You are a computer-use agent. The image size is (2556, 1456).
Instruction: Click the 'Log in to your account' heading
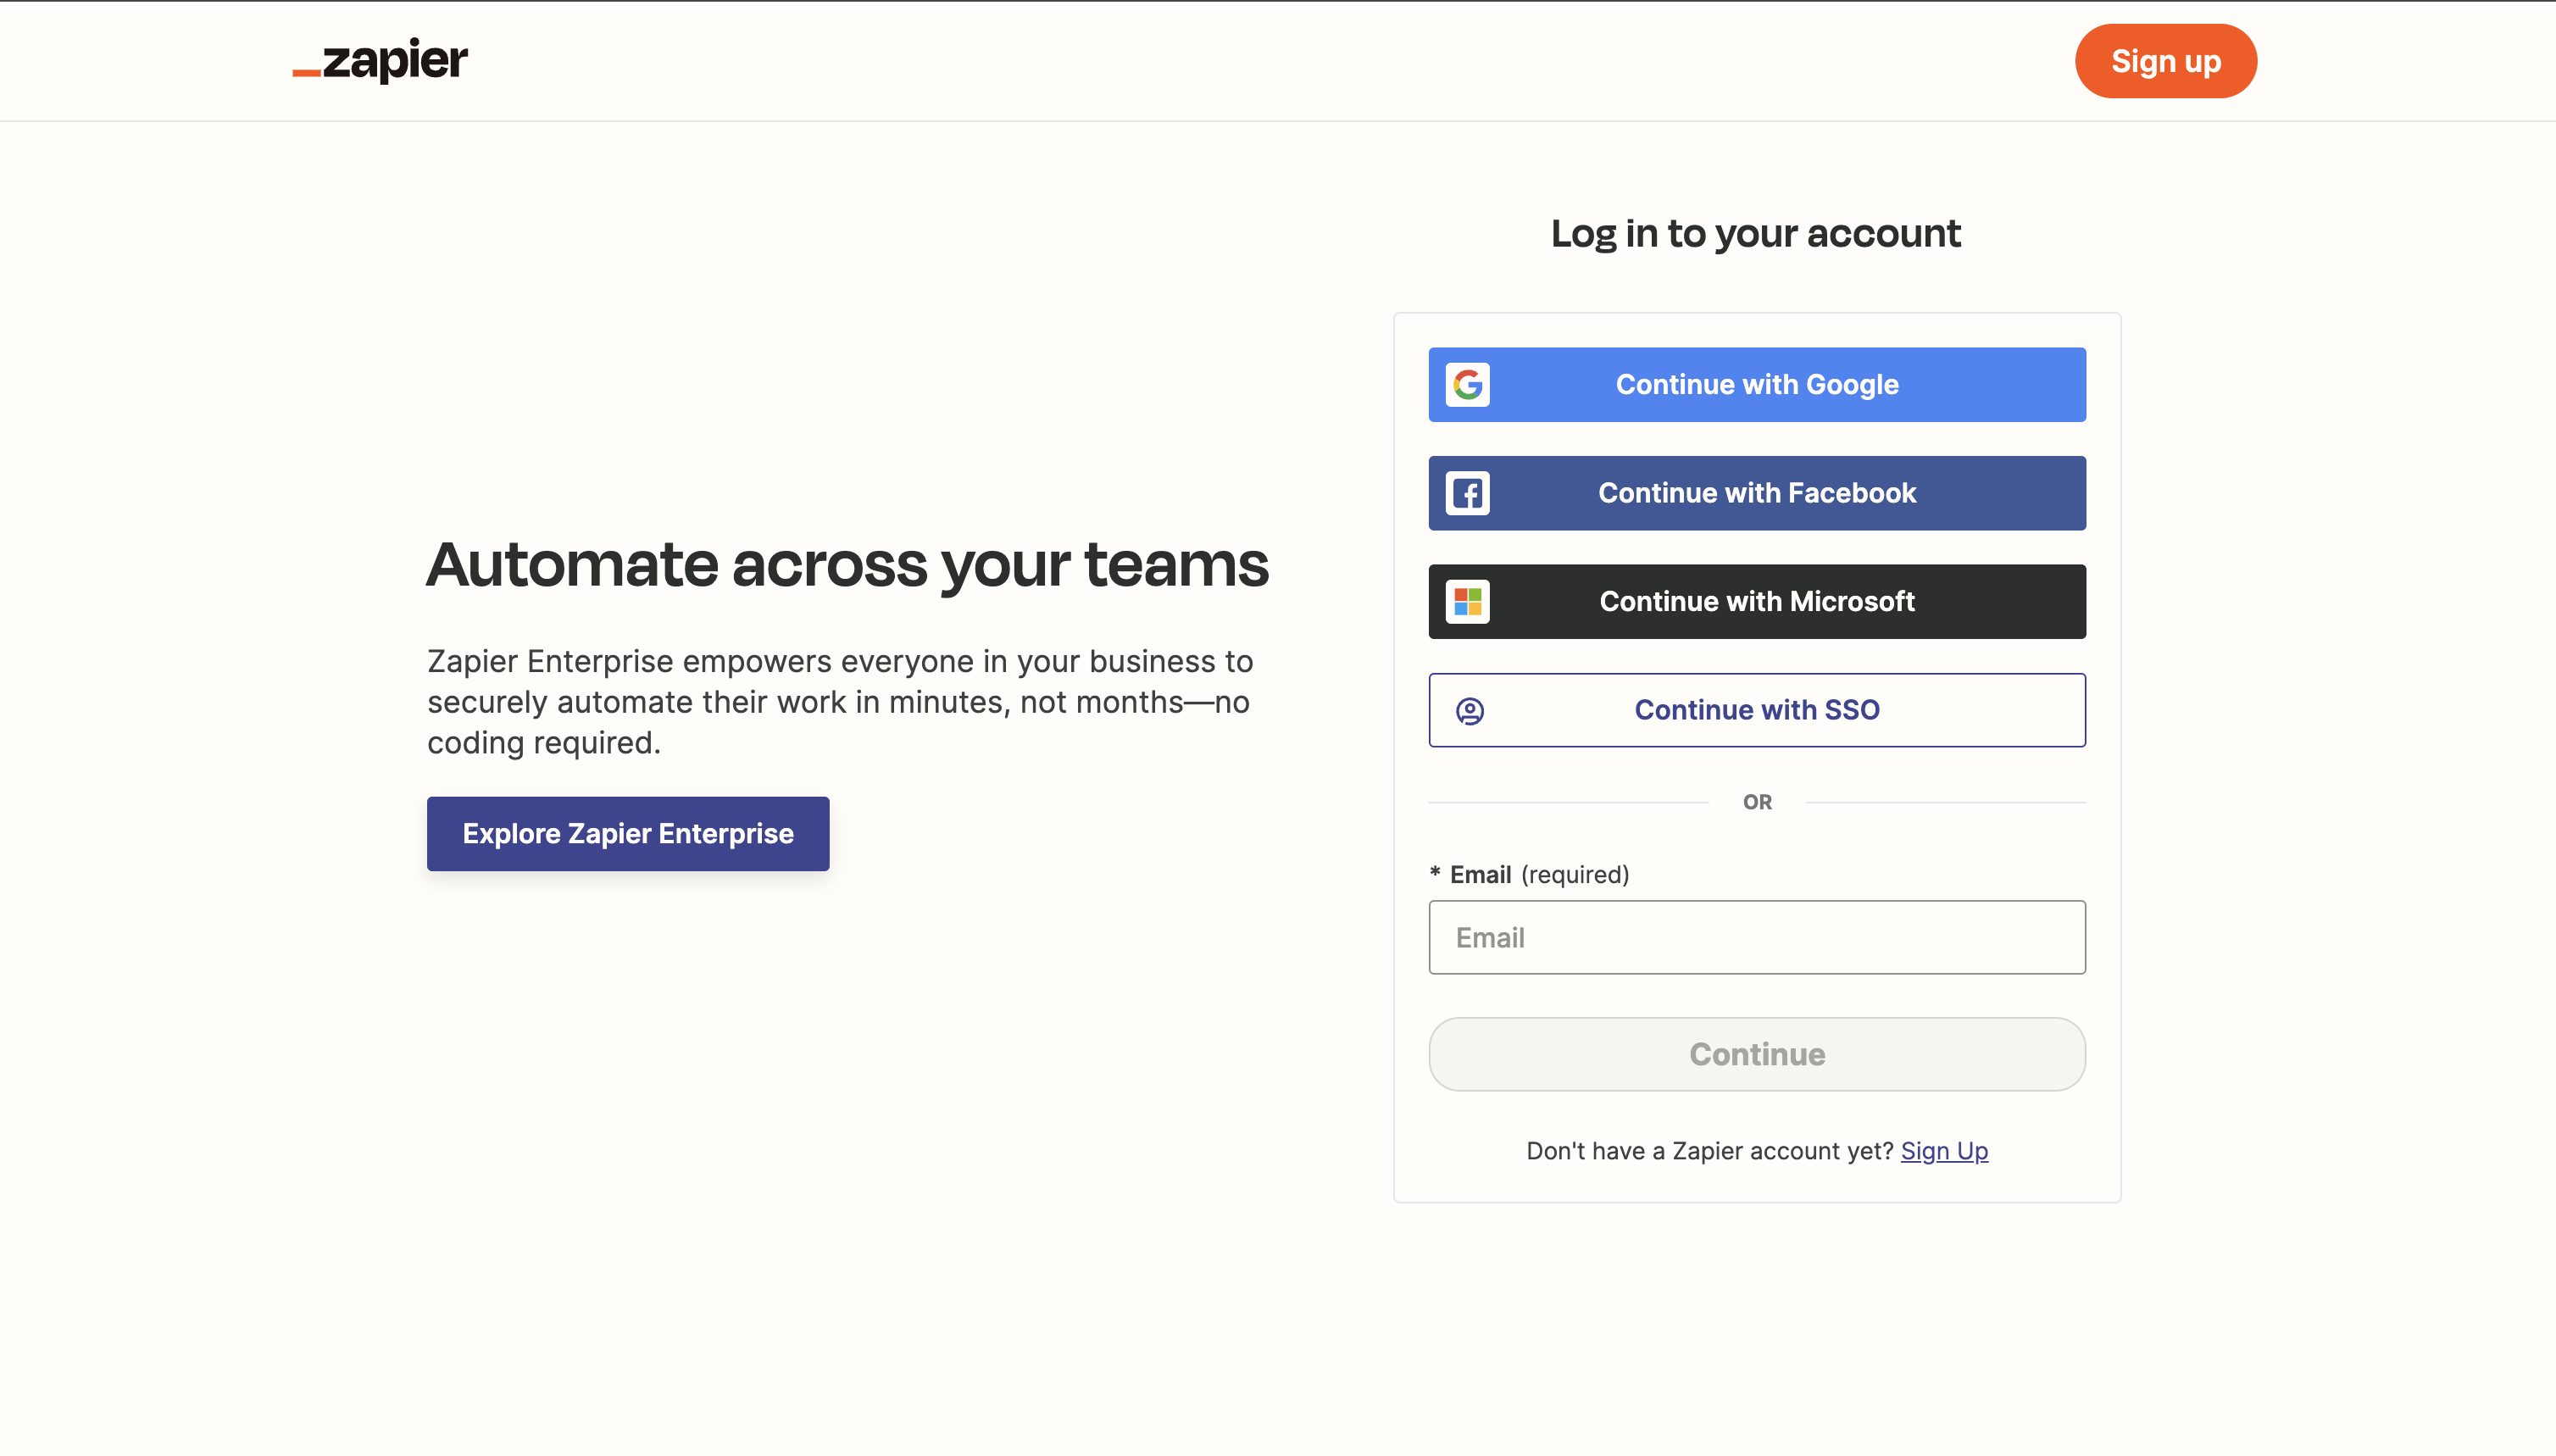click(1755, 234)
